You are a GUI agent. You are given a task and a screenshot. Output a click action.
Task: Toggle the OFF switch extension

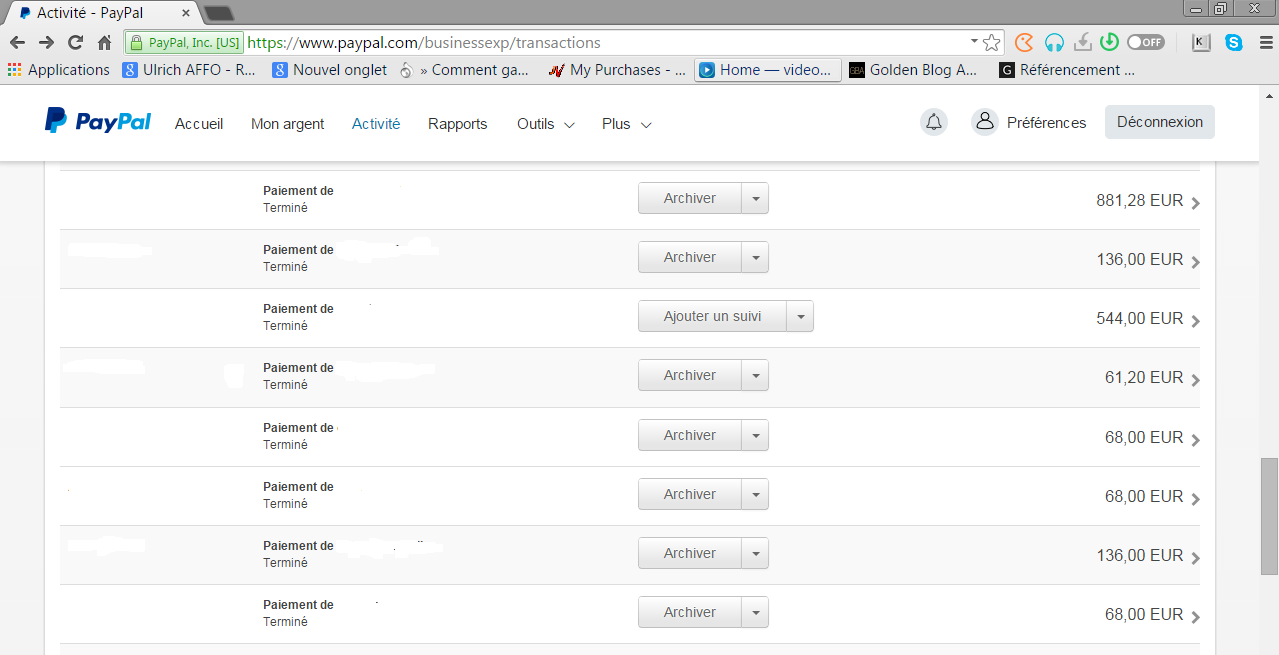pos(1145,43)
